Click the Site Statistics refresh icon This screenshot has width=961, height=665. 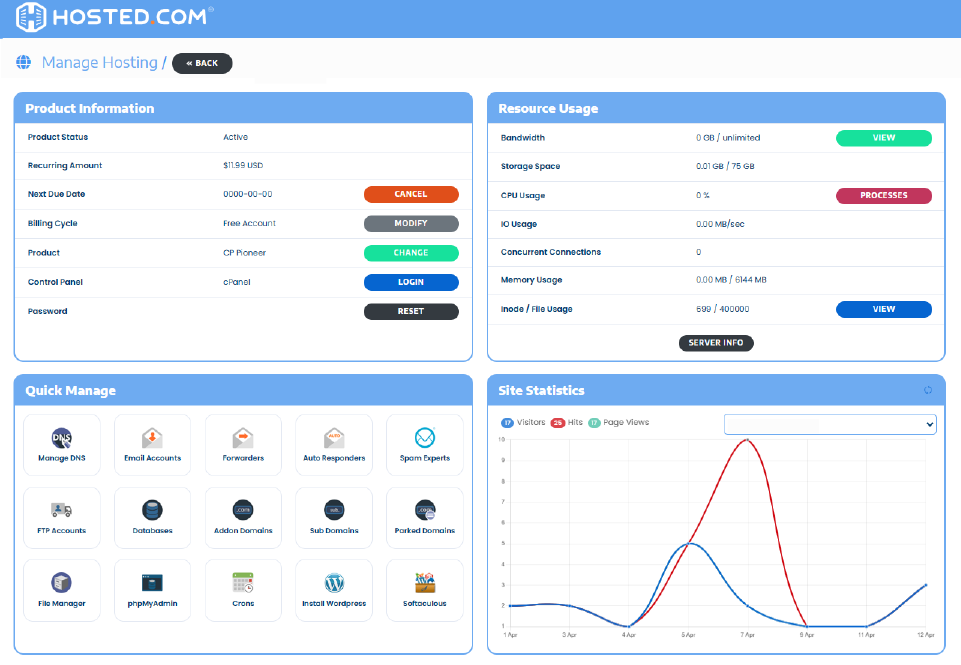coord(928,390)
